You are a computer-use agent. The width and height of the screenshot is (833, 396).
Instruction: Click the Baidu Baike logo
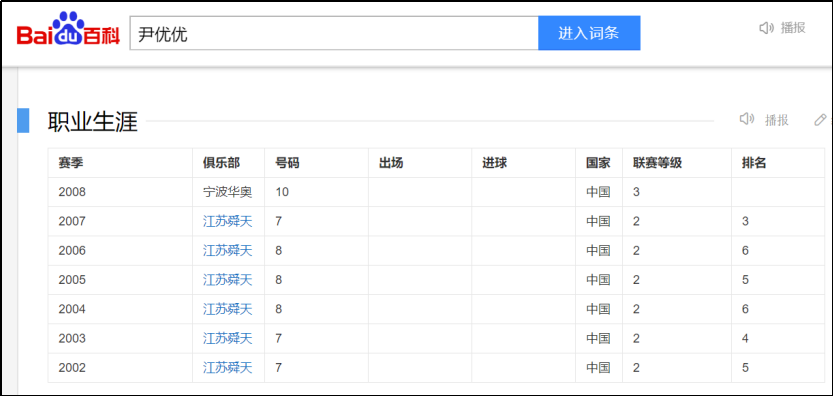pos(69,29)
